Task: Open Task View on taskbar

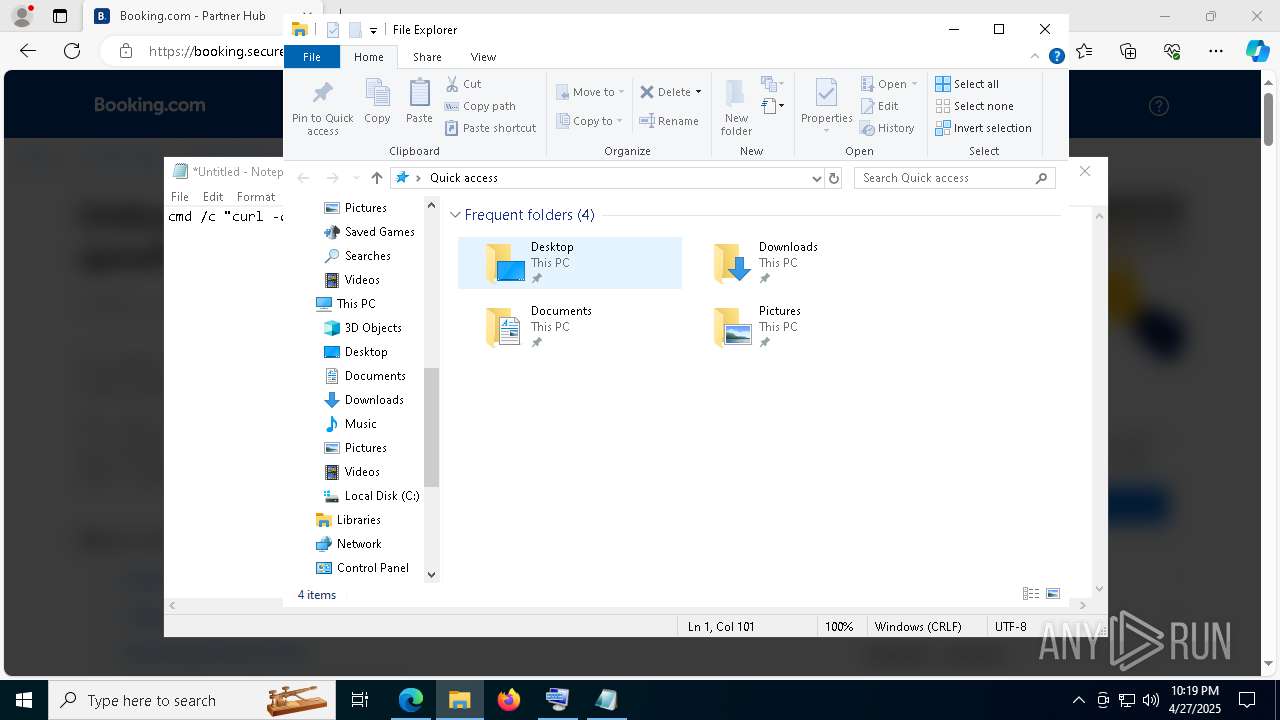Action: tap(361, 700)
